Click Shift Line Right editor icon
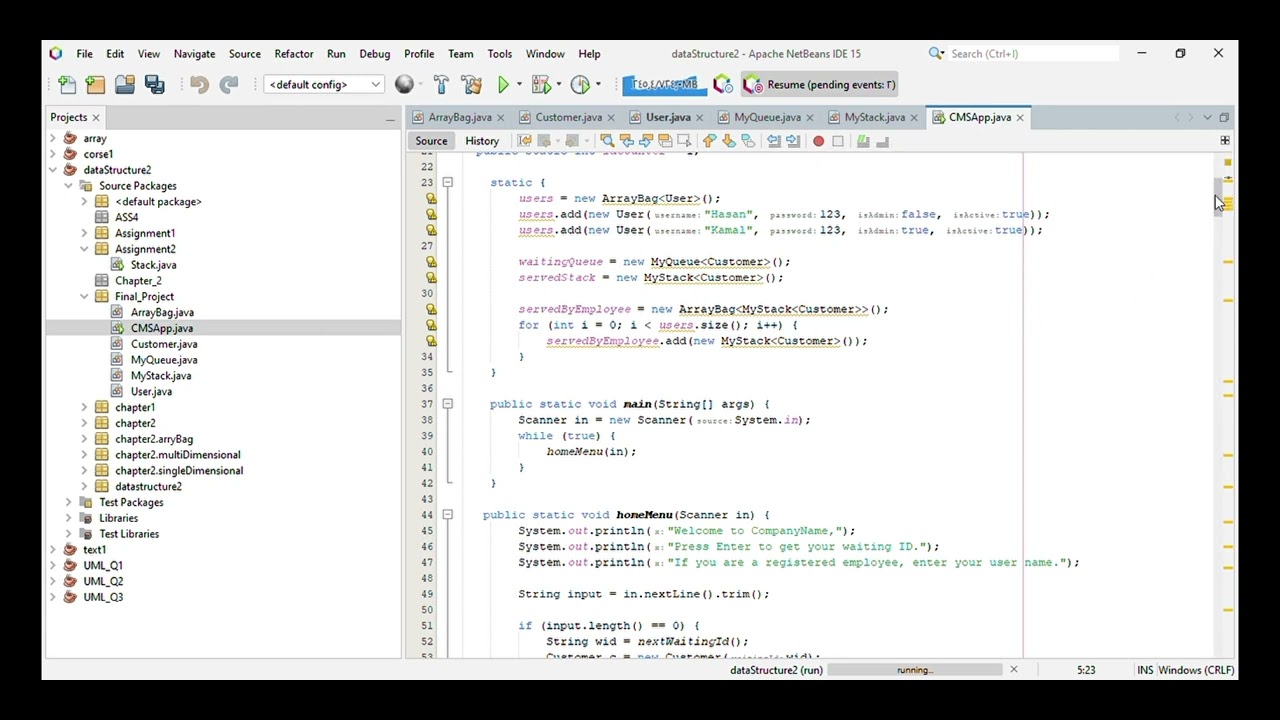The width and height of the screenshot is (1280, 720). pyautogui.click(x=793, y=141)
